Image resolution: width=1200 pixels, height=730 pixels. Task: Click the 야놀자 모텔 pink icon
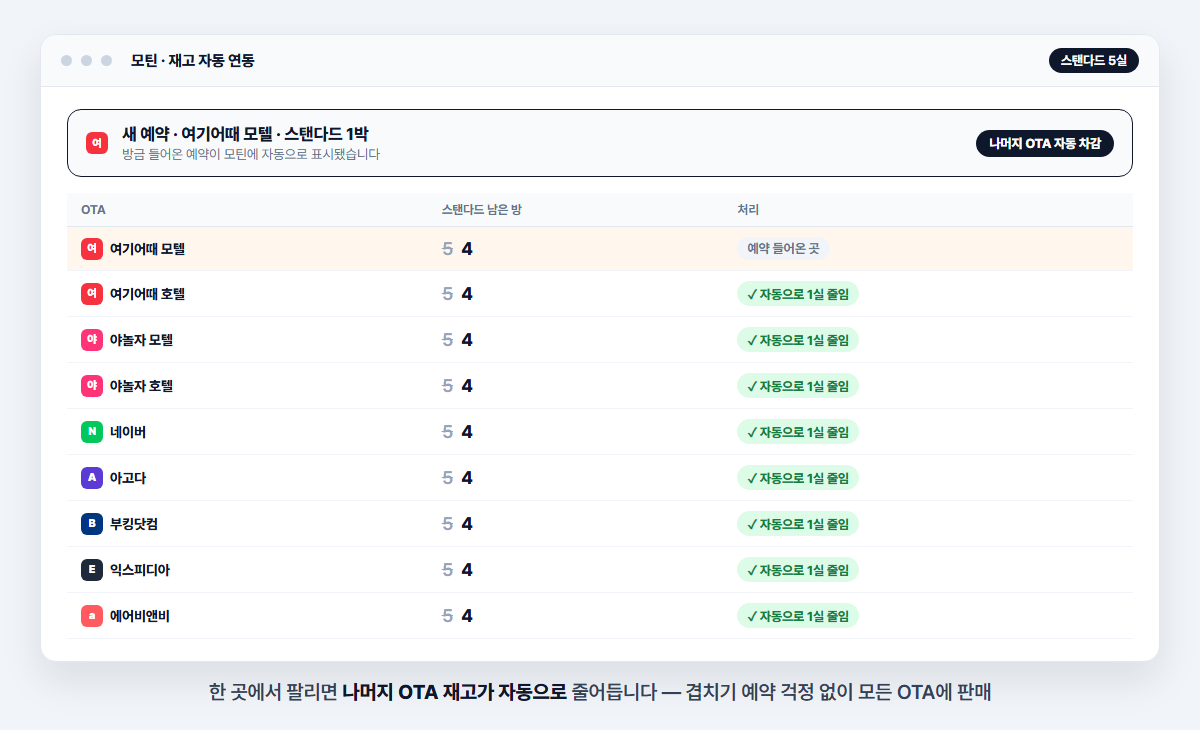click(x=92, y=340)
